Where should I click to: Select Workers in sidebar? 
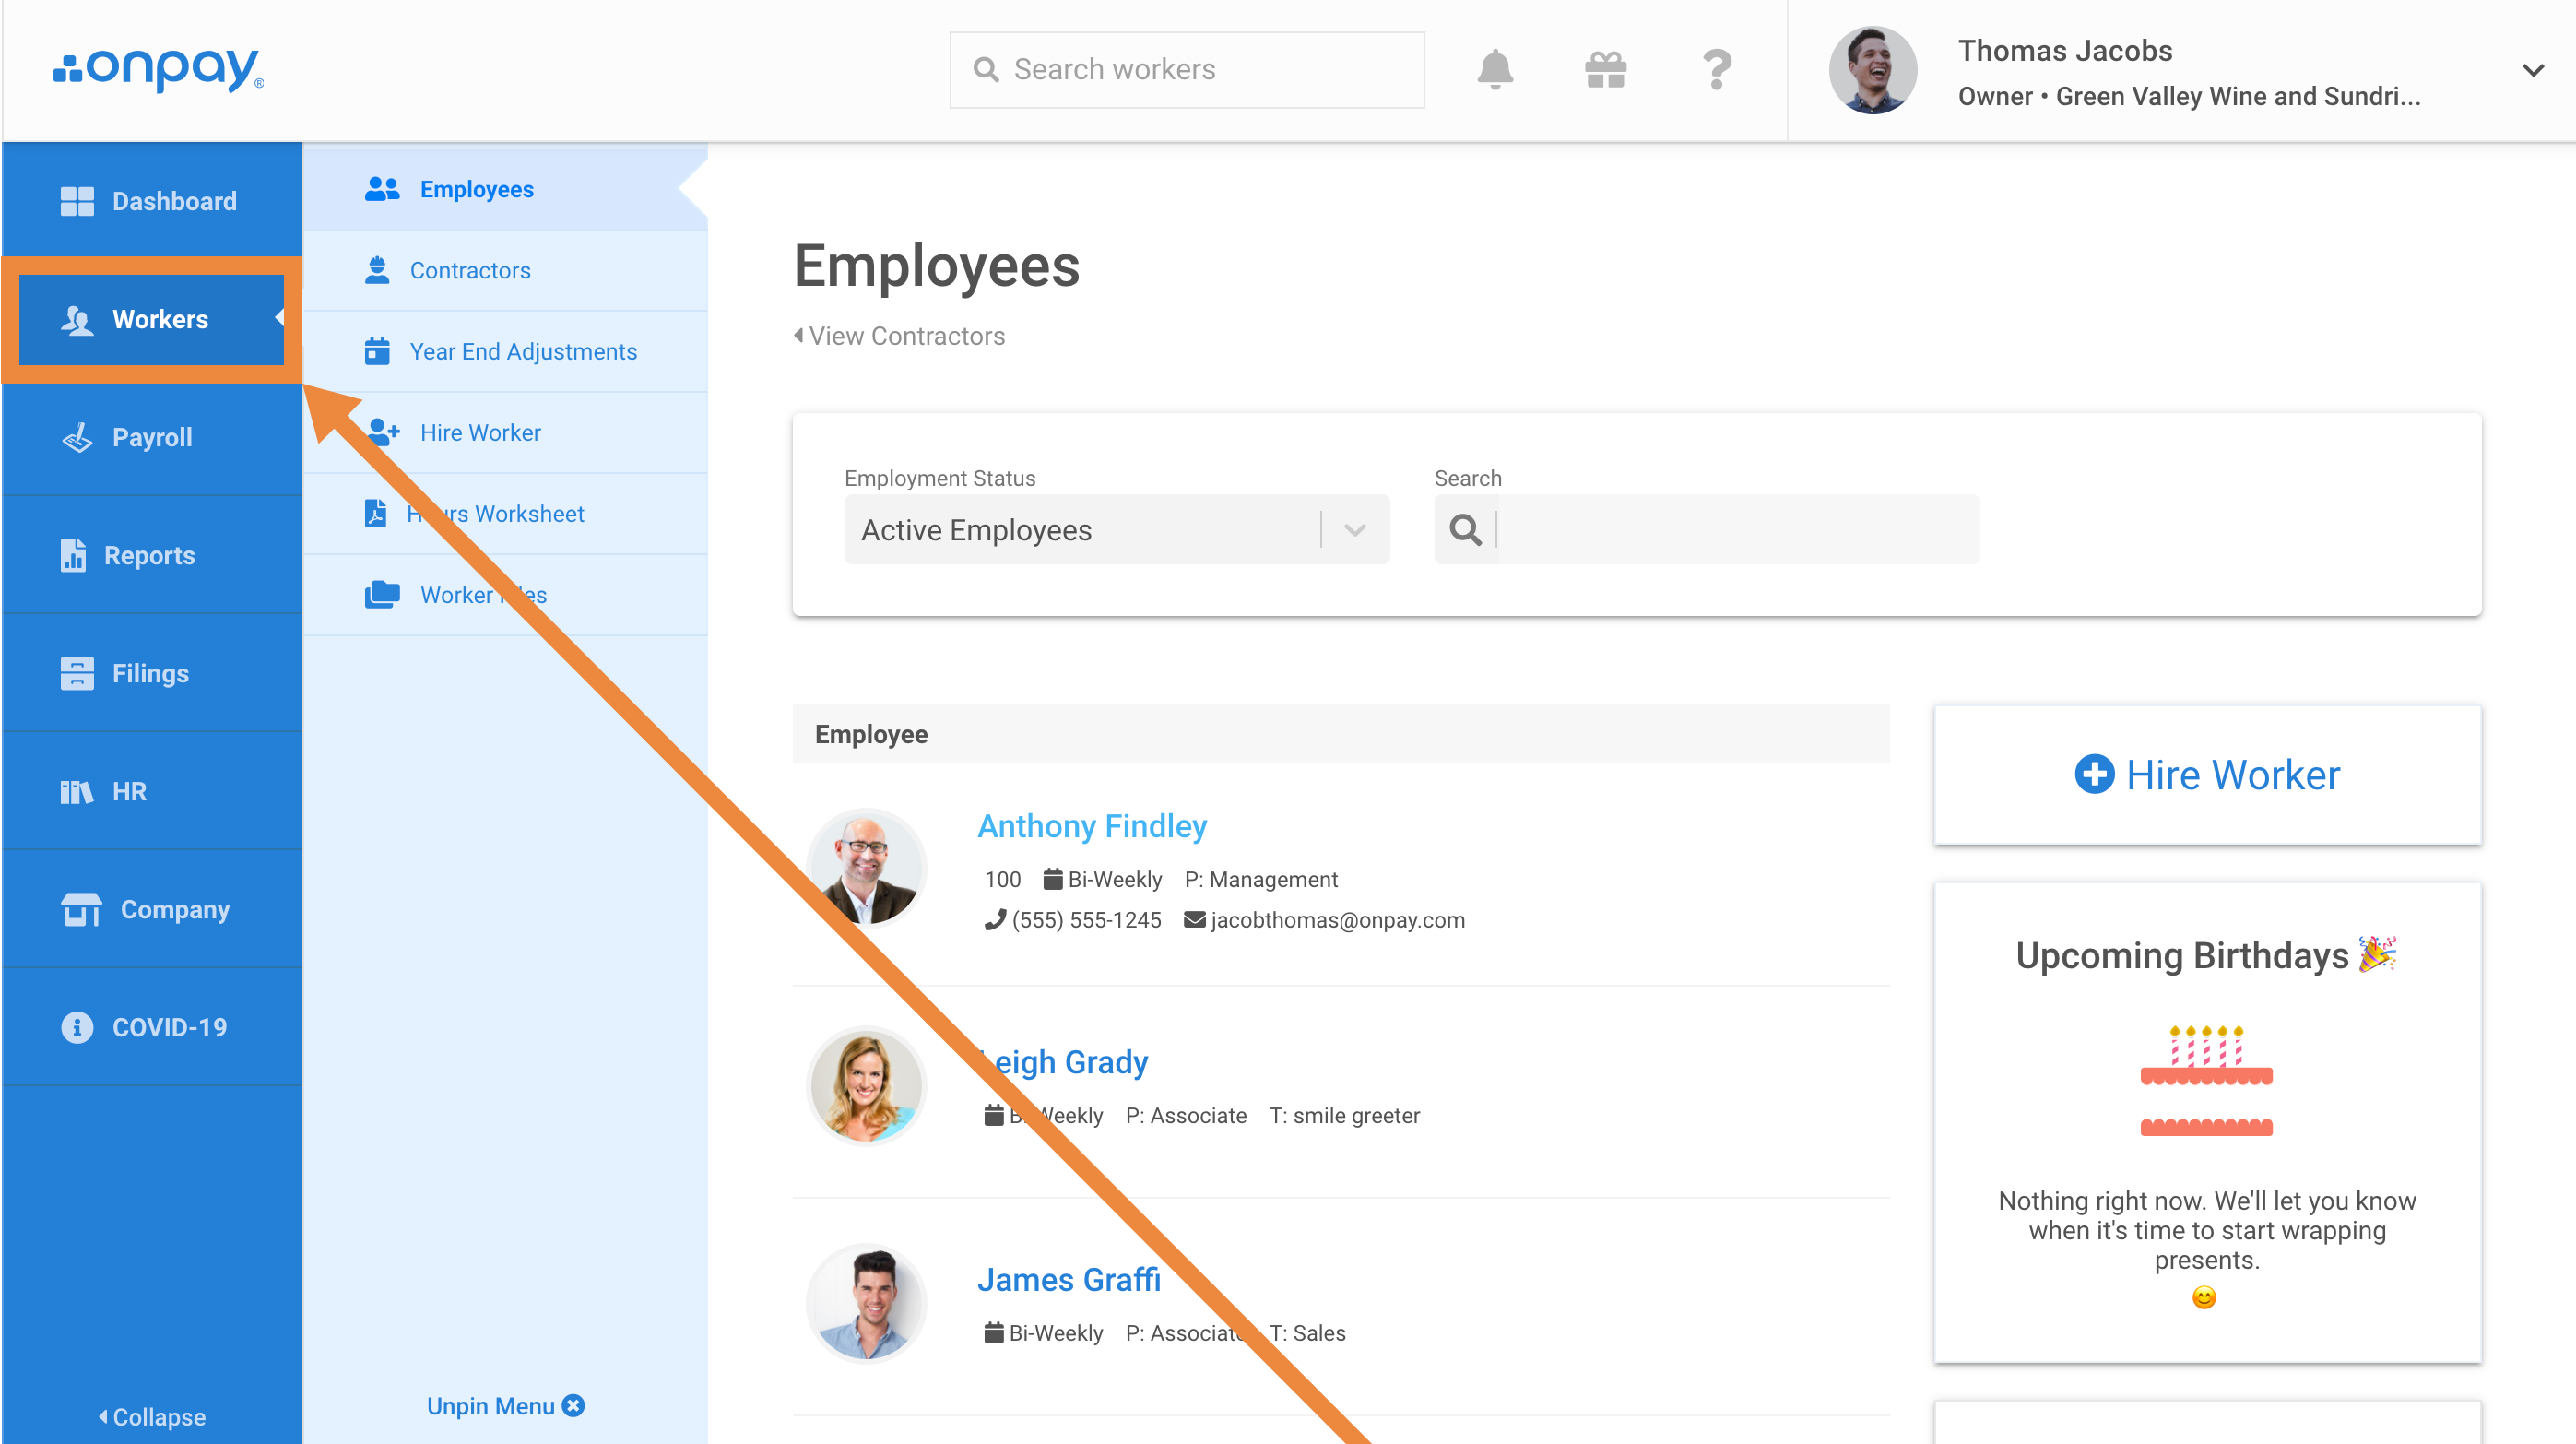tap(153, 319)
